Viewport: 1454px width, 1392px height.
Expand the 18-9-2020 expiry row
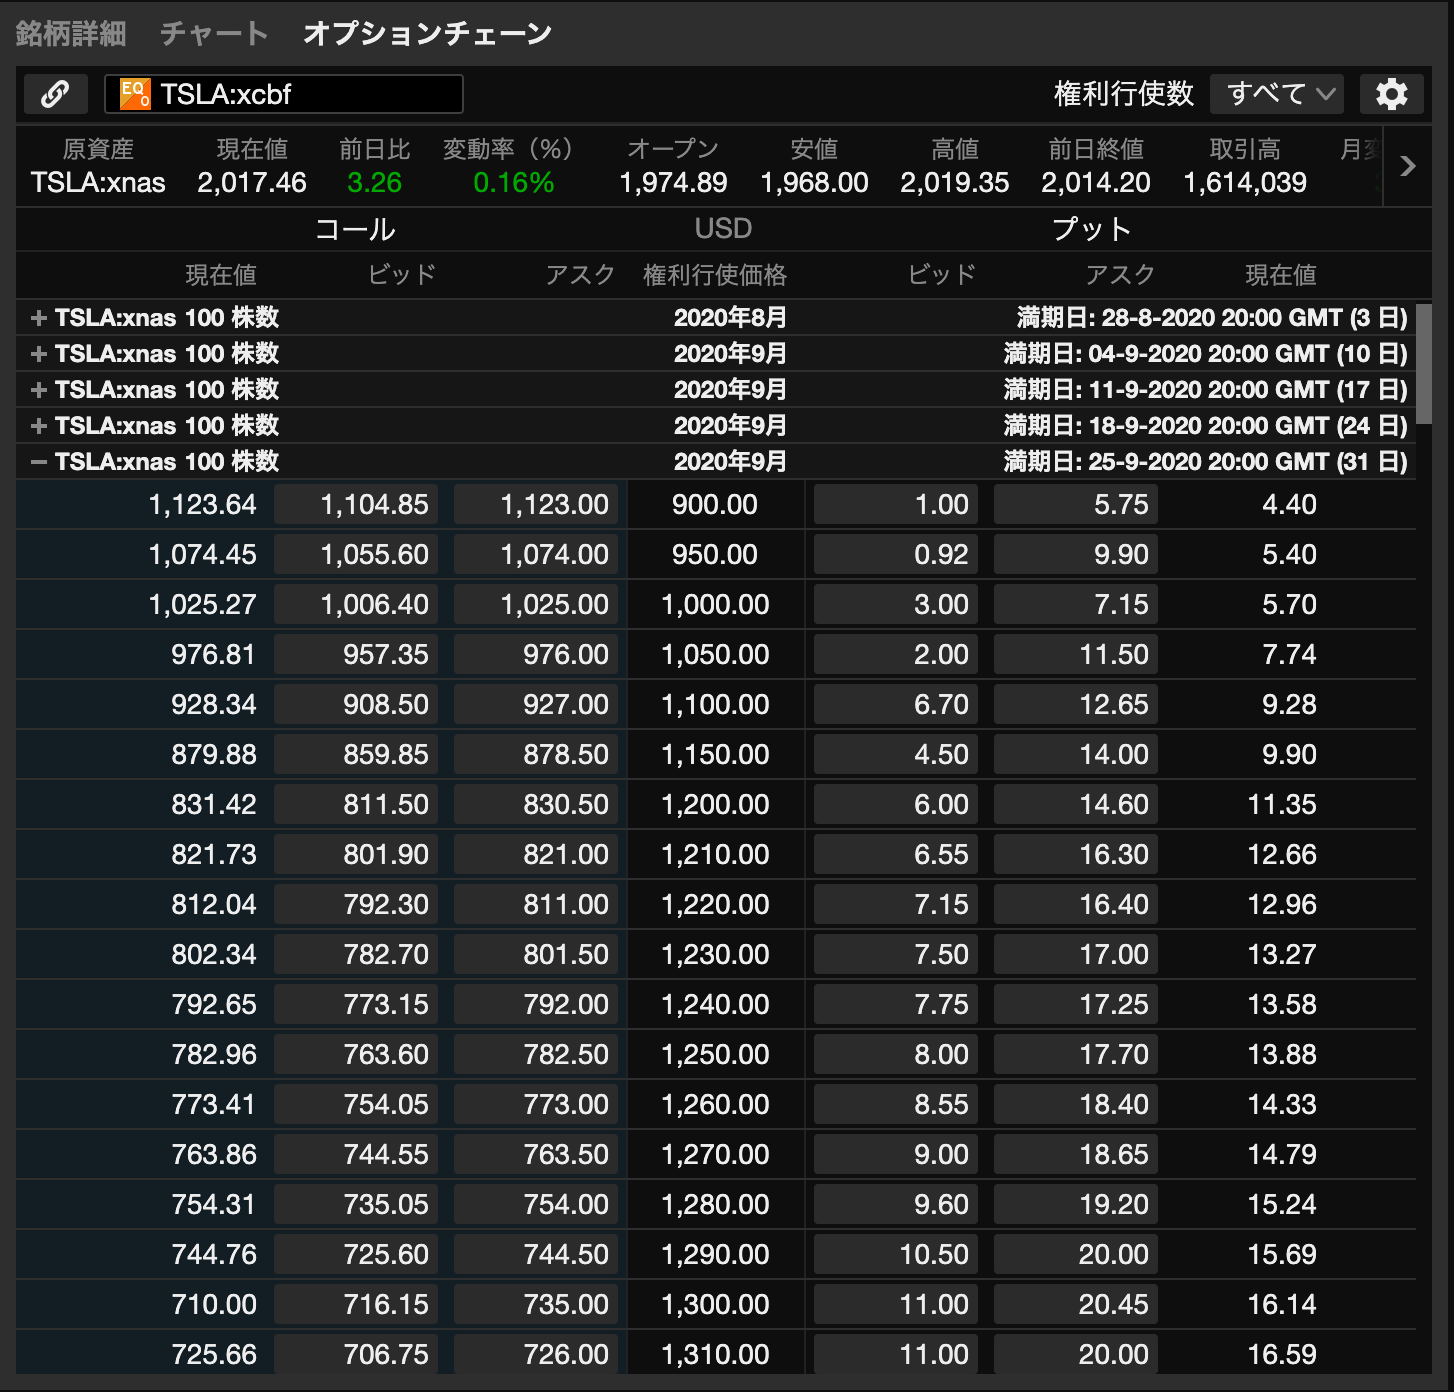[39, 426]
